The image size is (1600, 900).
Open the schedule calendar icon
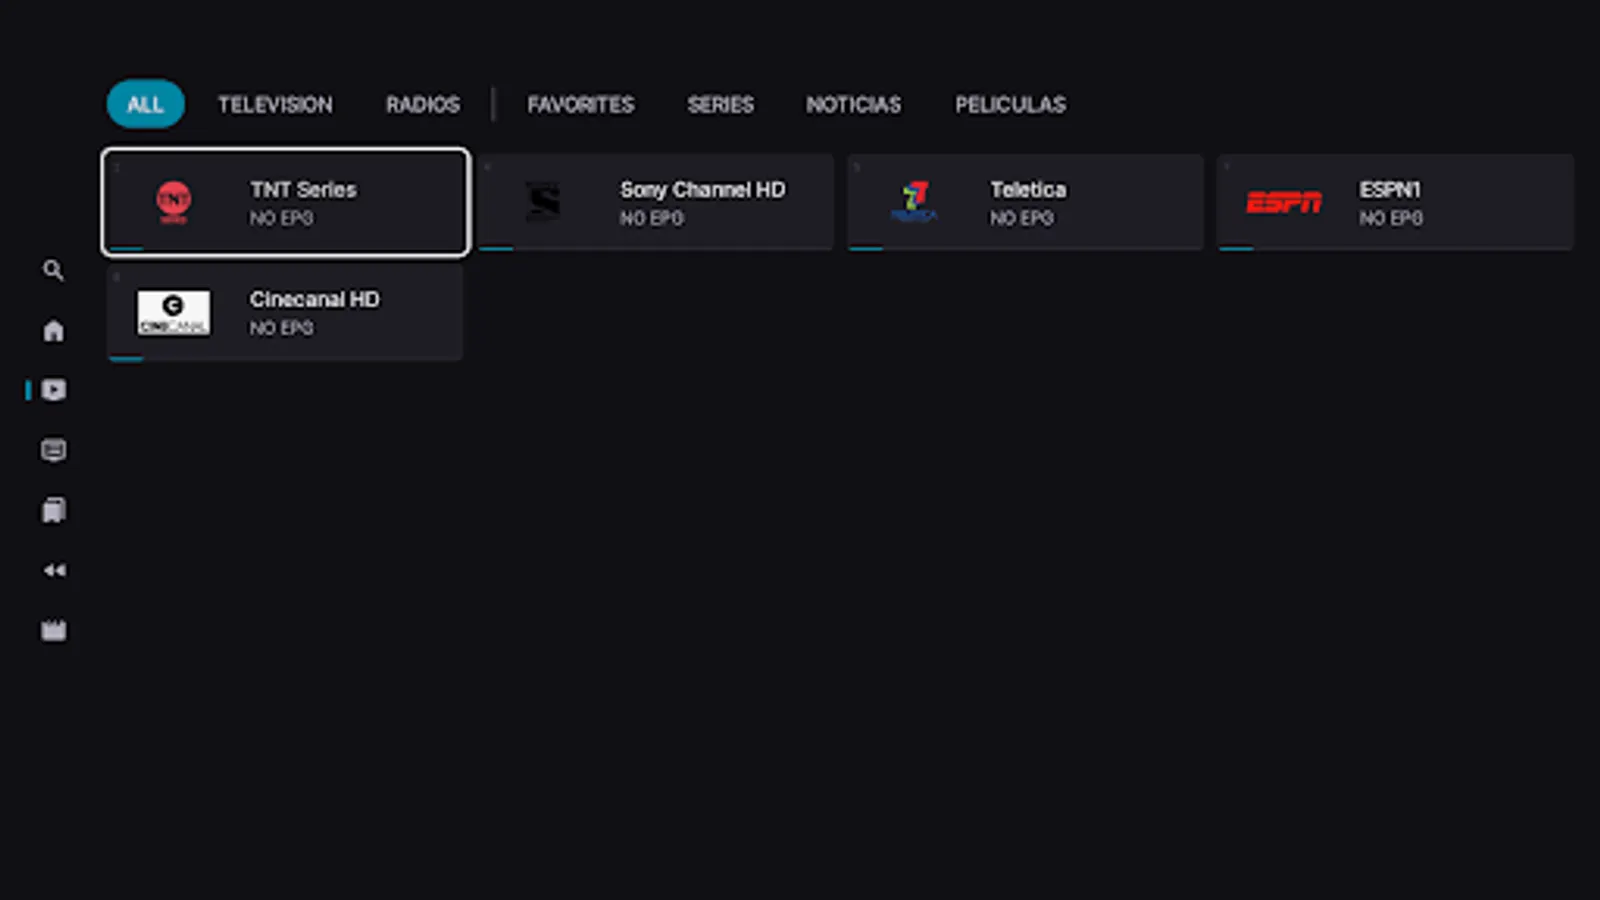tap(53, 629)
